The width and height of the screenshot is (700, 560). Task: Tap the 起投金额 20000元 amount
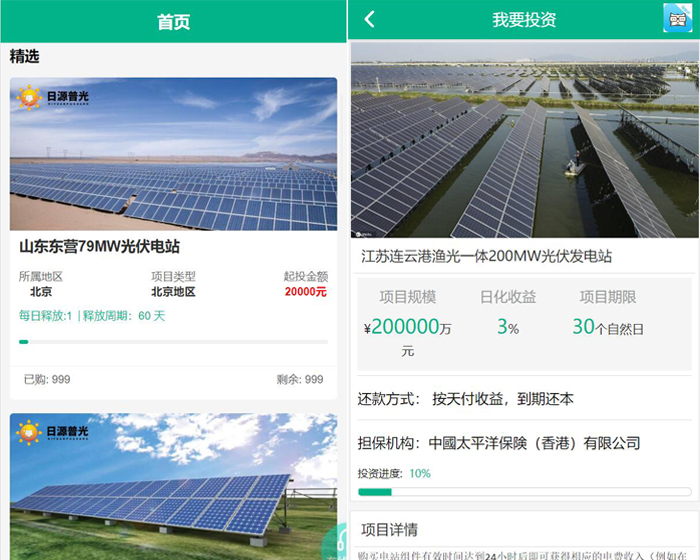pyautogui.click(x=305, y=292)
